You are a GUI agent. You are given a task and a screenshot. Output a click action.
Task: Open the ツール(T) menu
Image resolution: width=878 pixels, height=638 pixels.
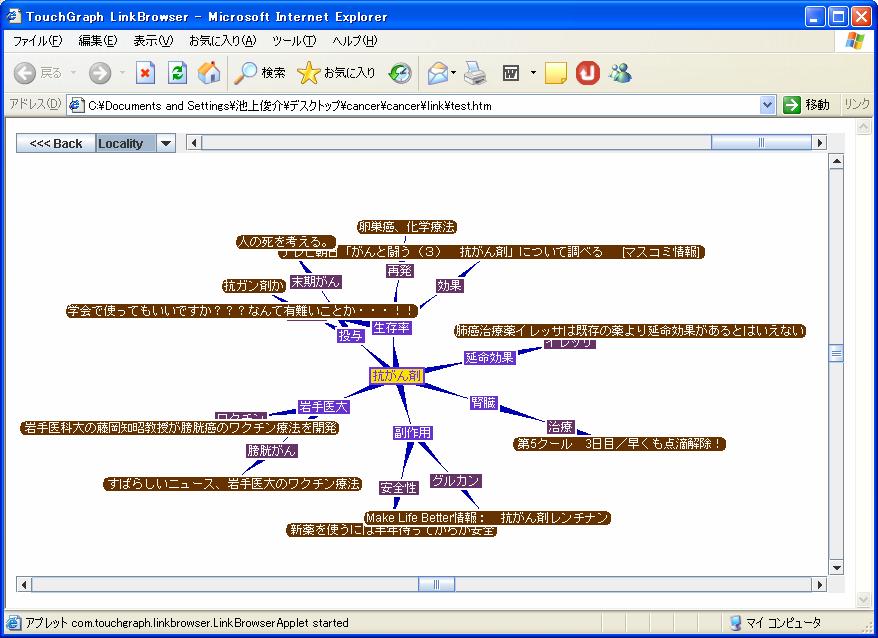(x=293, y=41)
